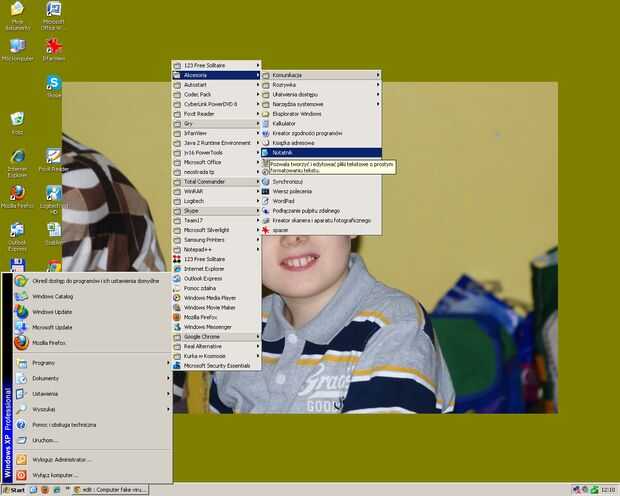Screen dimensions: 620x496
Task: Open Kreator skanera i aparatu fotograficznego
Action: pos(321,220)
